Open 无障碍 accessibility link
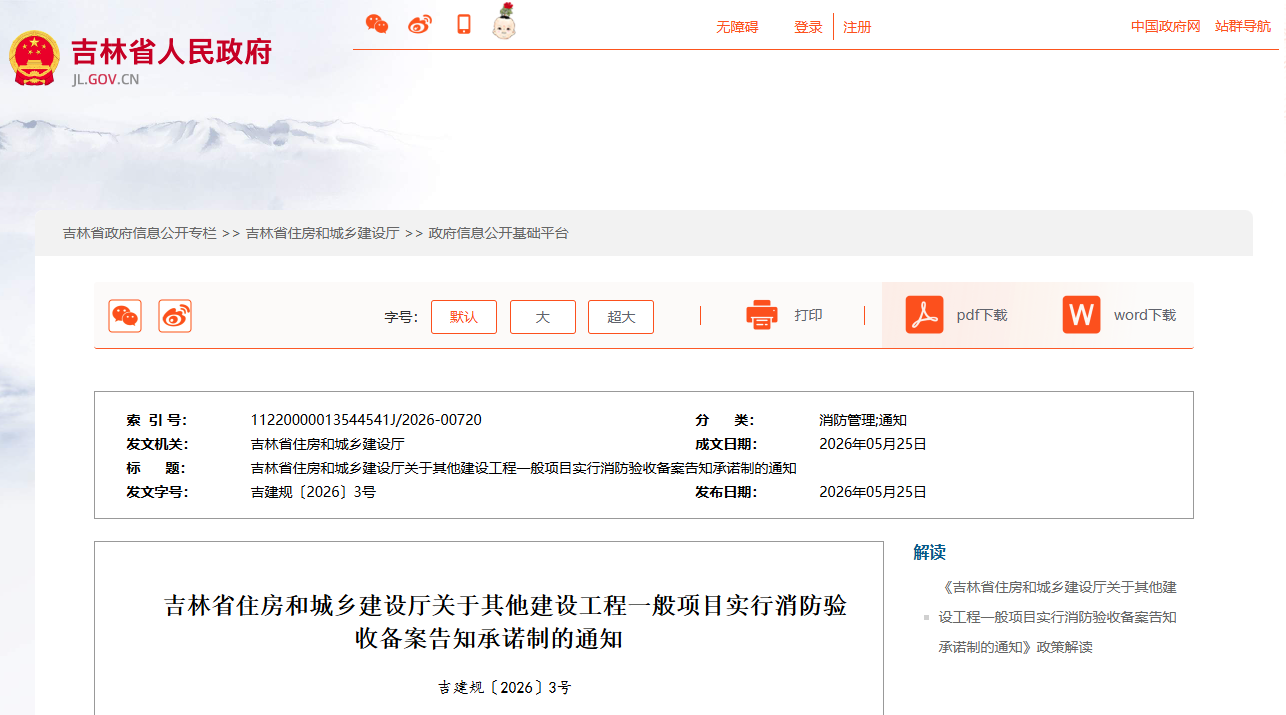 coord(737,27)
